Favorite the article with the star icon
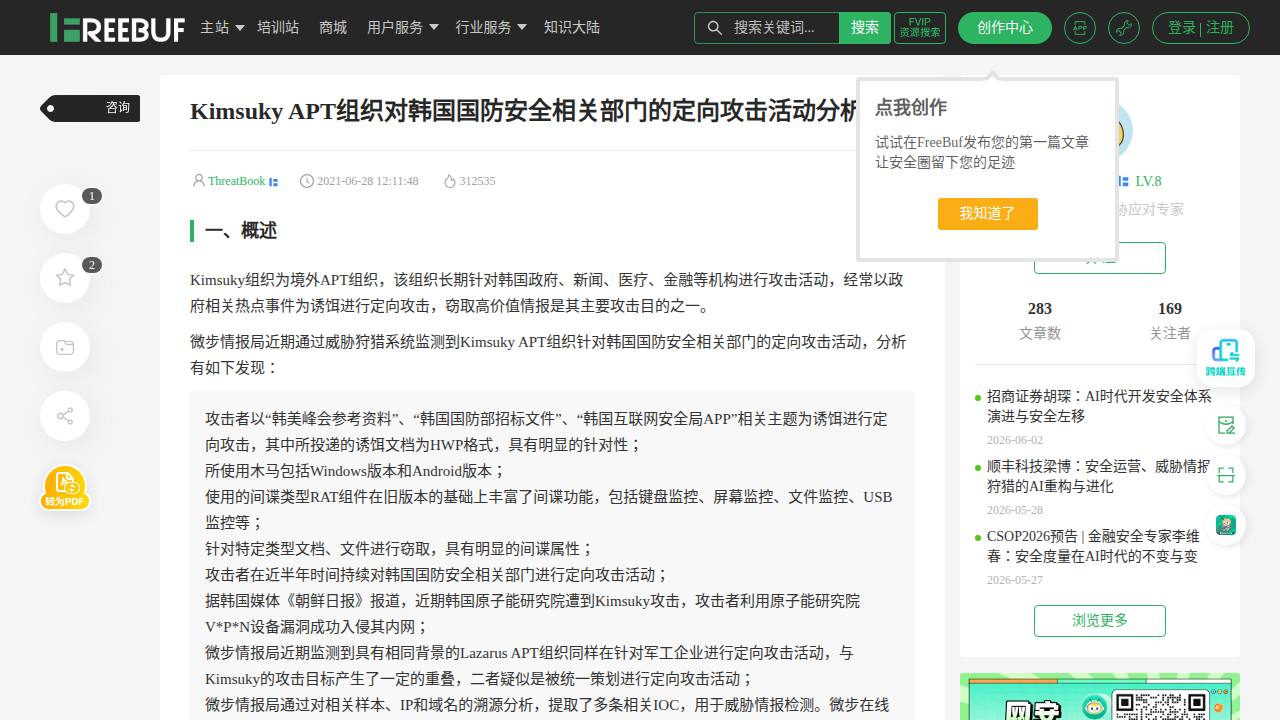Screen dimensions: 1280x720 pyautogui.click(x=65, y=277)
